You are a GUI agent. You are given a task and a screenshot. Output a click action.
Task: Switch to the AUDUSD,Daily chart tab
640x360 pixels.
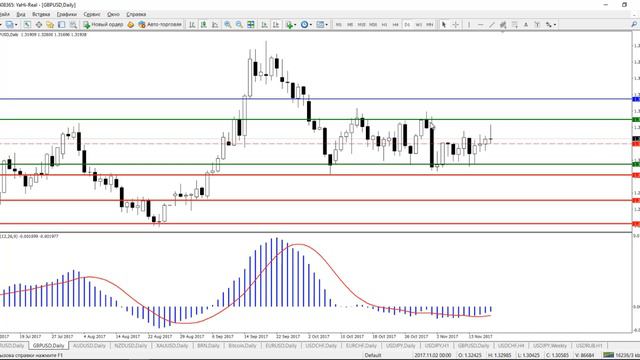click(x=89, y=346)
